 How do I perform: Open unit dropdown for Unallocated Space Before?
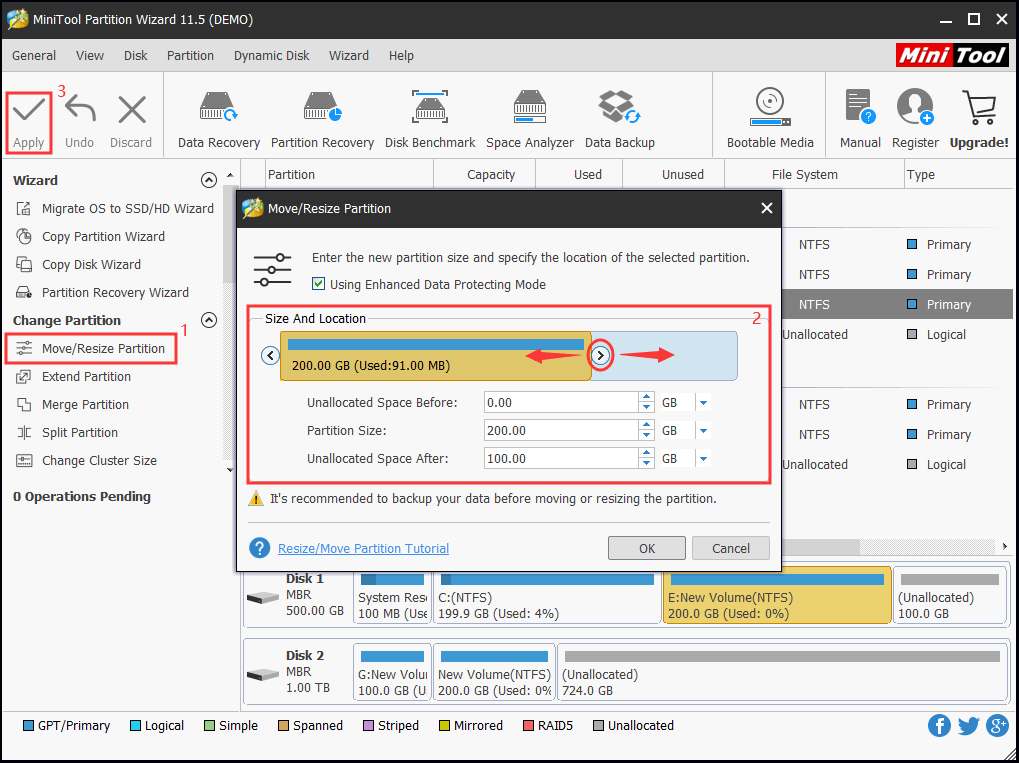(703, 403)
